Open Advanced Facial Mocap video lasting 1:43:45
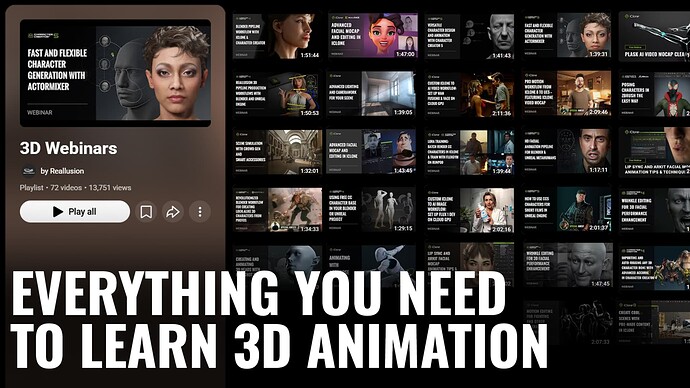This screenshot has height=388, width=690. (x=372, y=152)
